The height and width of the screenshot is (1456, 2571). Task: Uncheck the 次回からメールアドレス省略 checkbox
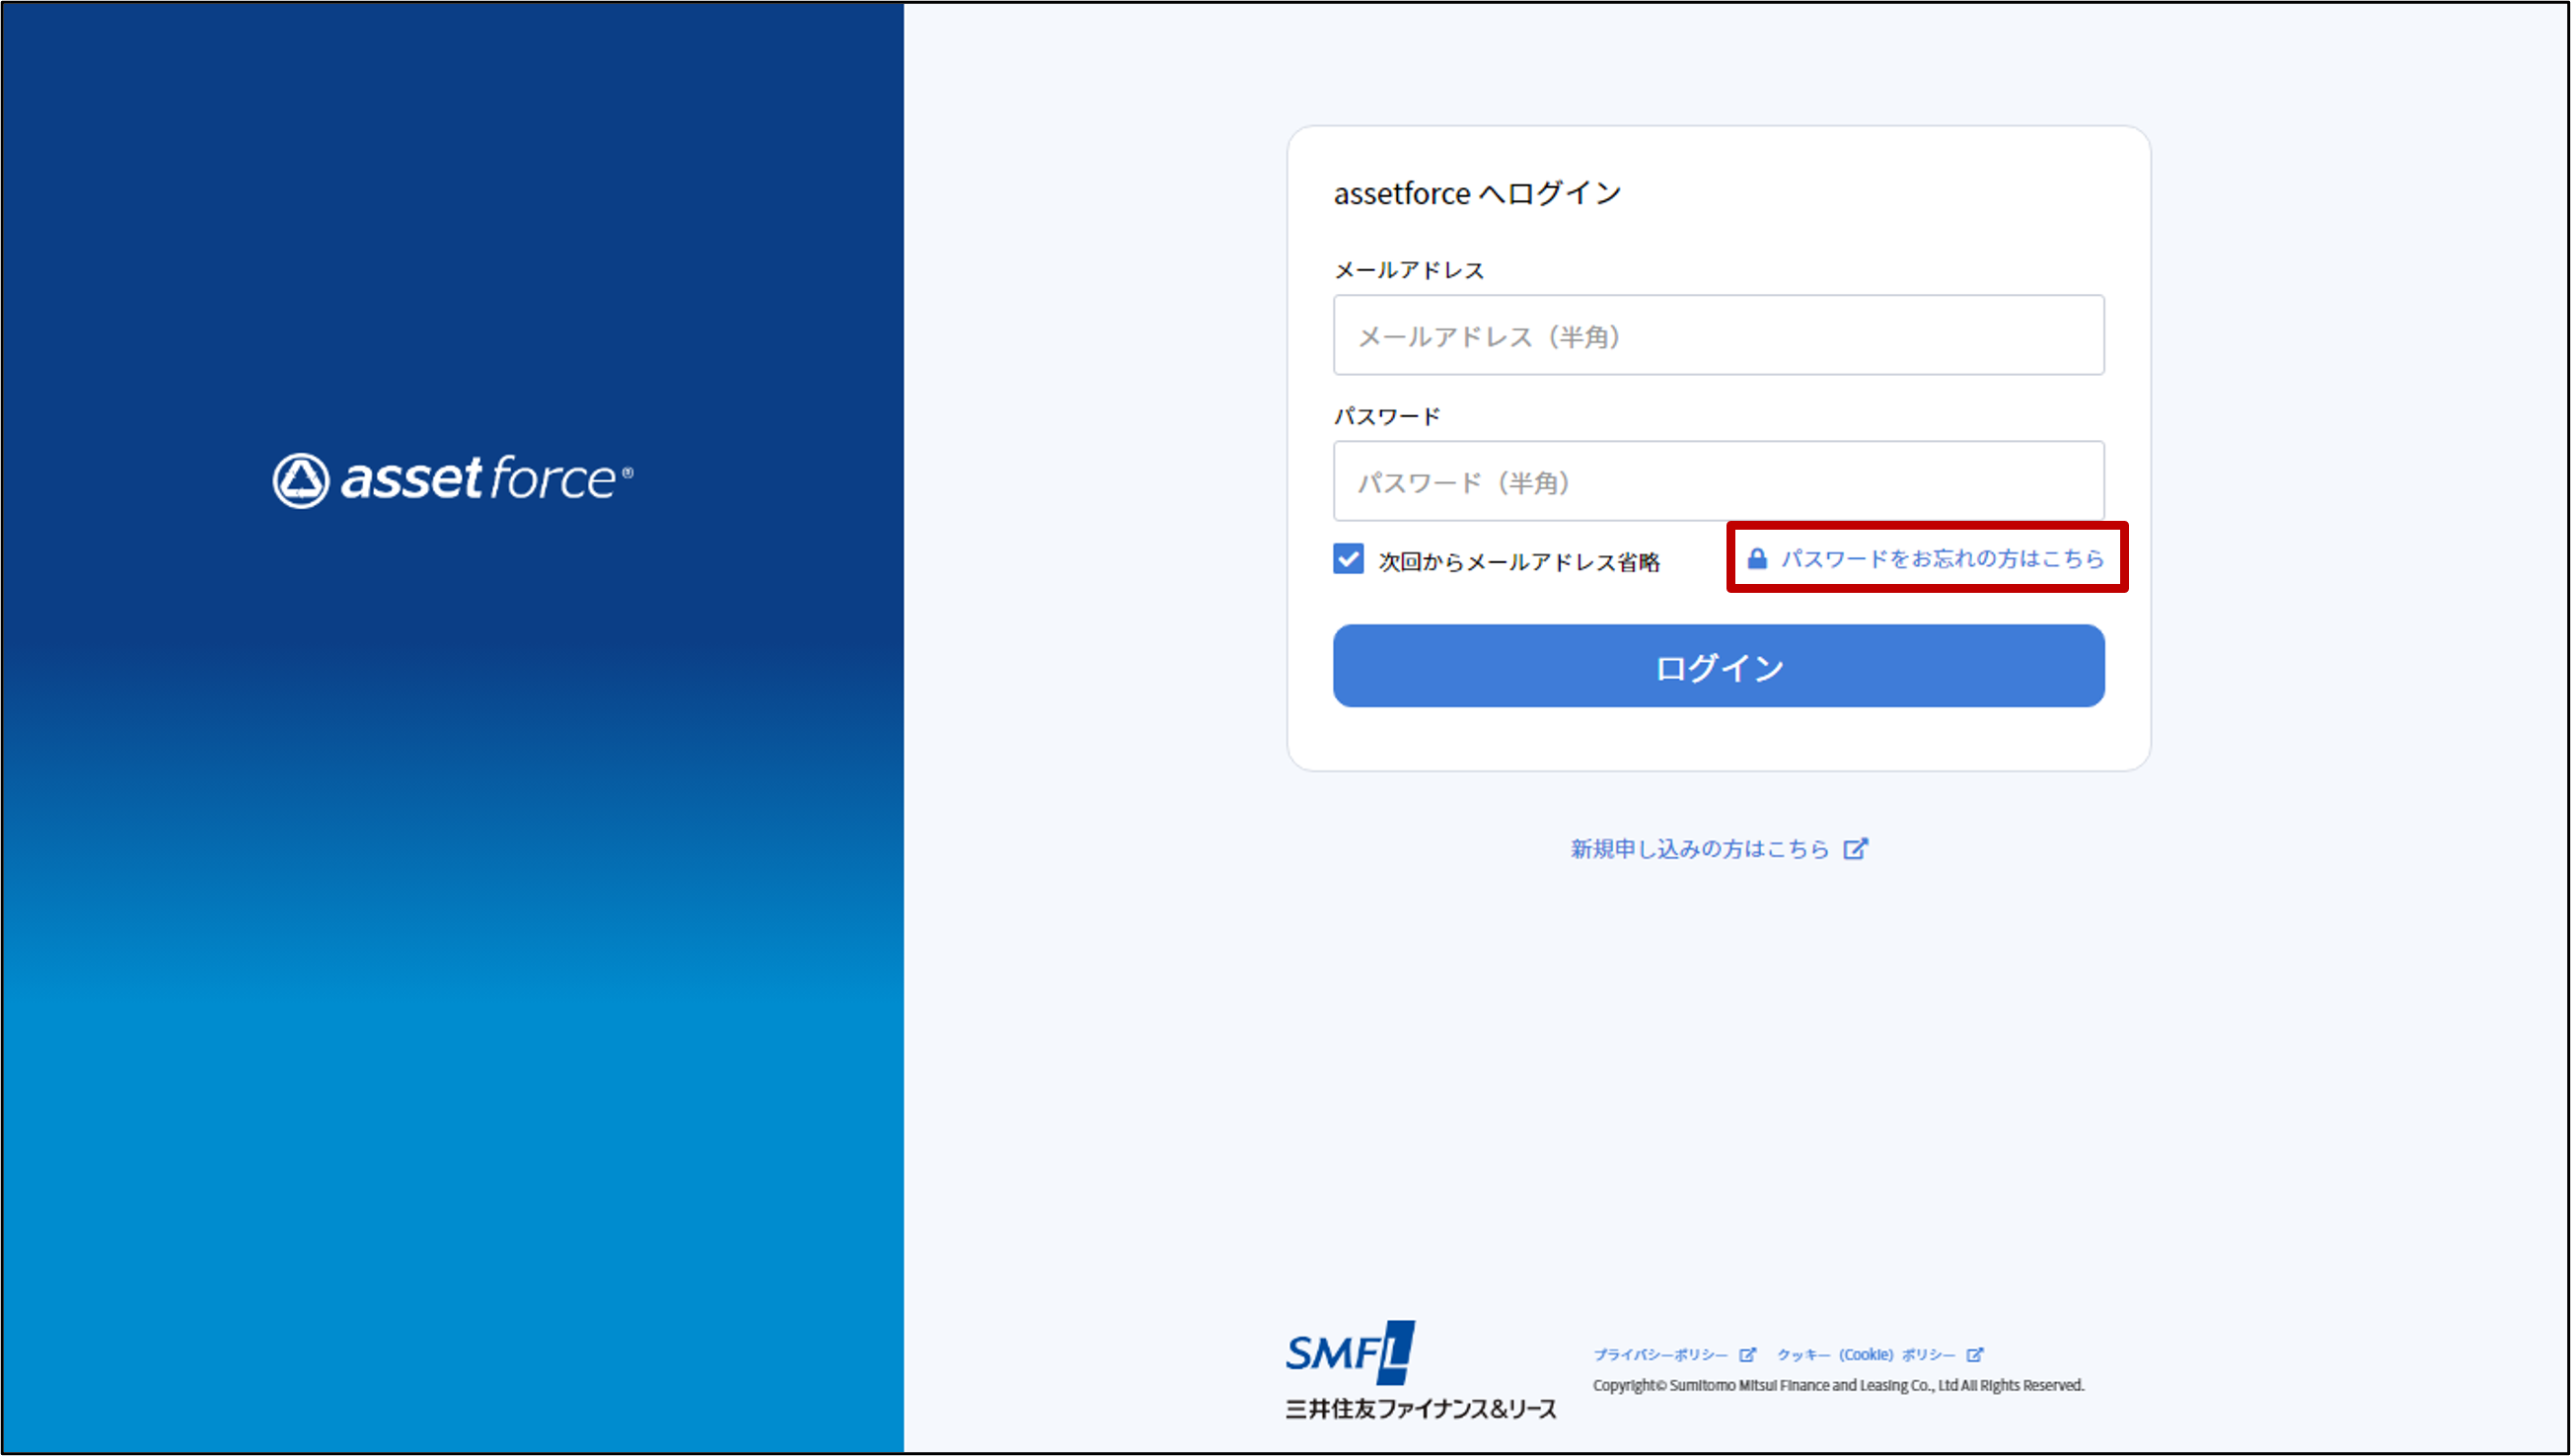[1348, 558]
